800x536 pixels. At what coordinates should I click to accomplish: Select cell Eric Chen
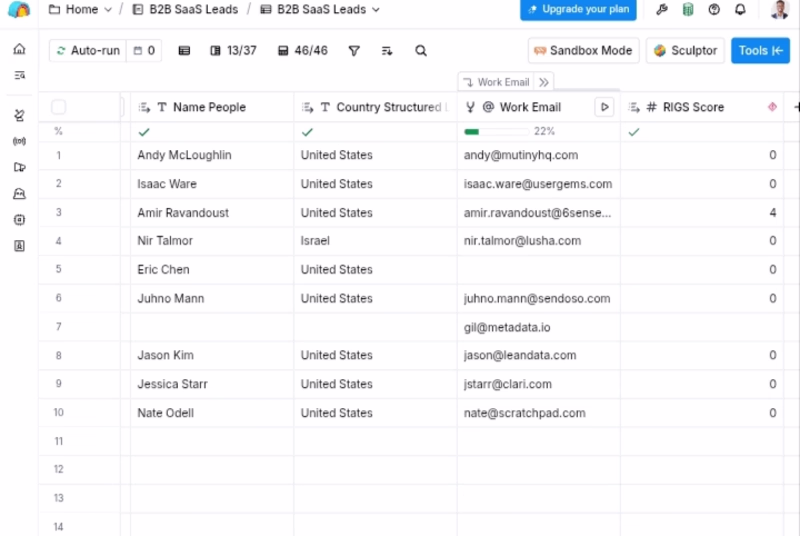212,269
